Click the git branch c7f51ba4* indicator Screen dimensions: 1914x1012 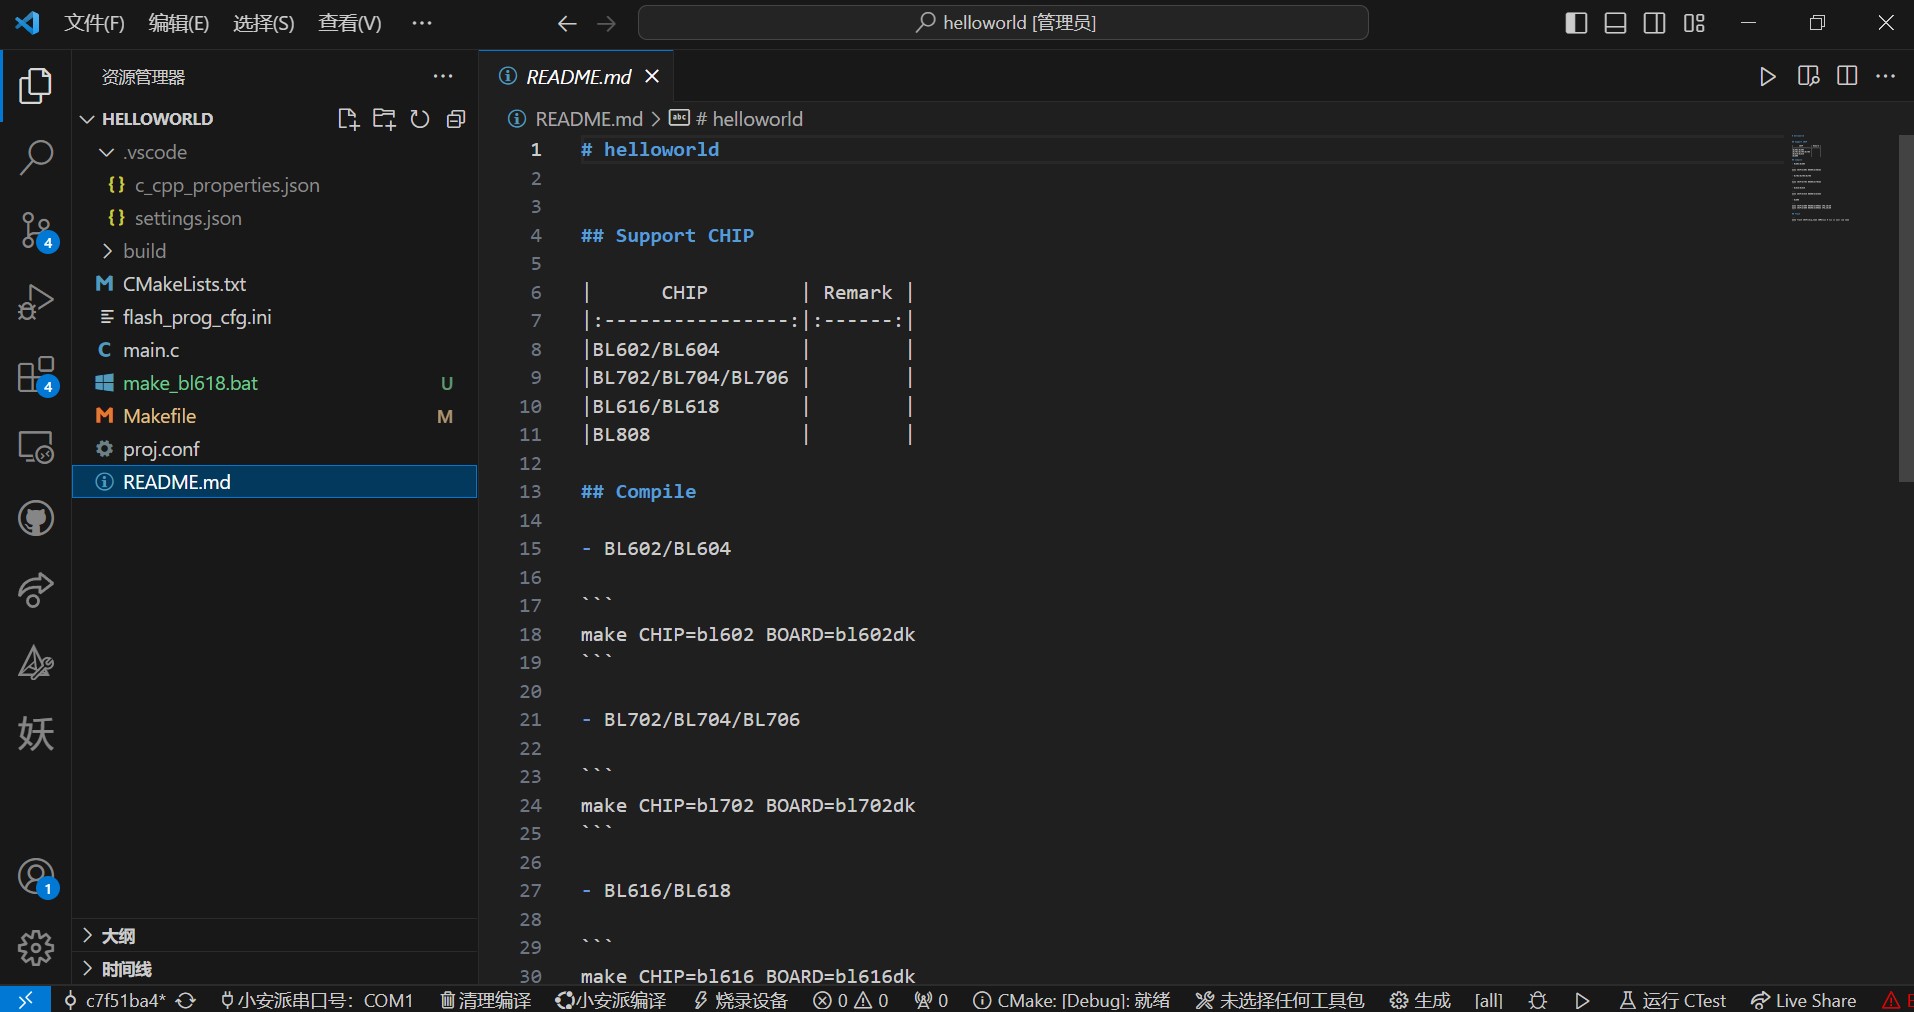[114, 1000]
